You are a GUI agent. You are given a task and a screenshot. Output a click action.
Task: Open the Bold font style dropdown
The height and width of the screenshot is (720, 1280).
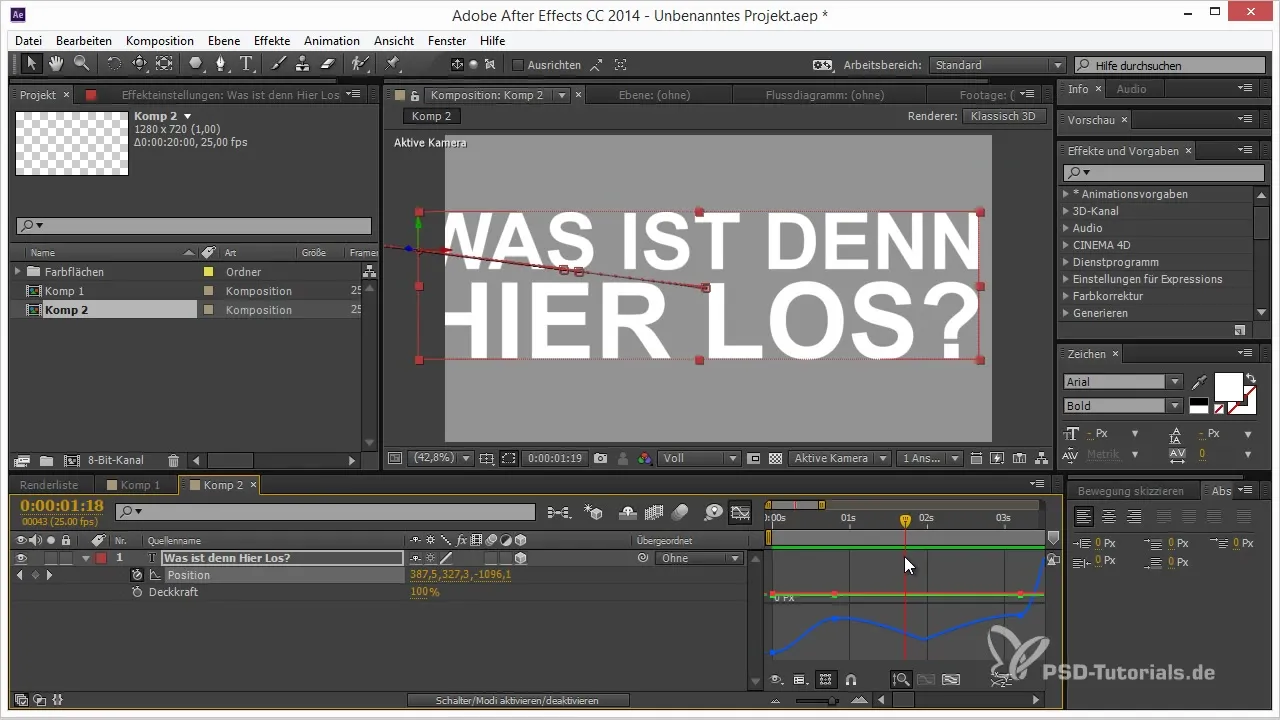coord(1123,405)
